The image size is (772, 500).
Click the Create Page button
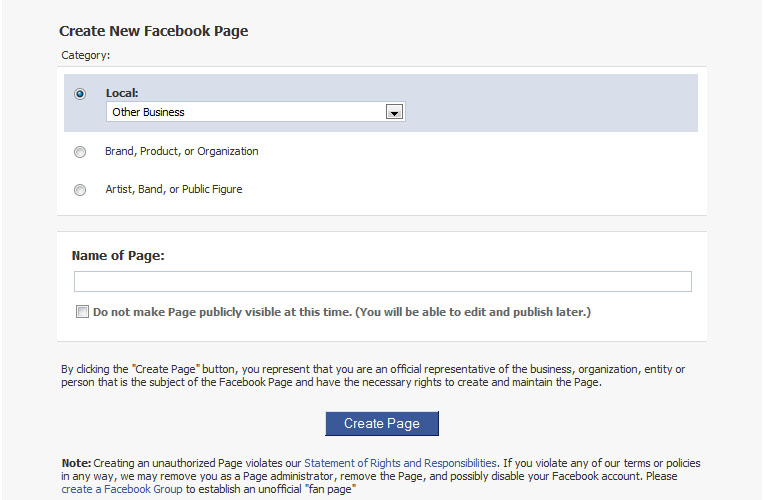tap(382, 424)
